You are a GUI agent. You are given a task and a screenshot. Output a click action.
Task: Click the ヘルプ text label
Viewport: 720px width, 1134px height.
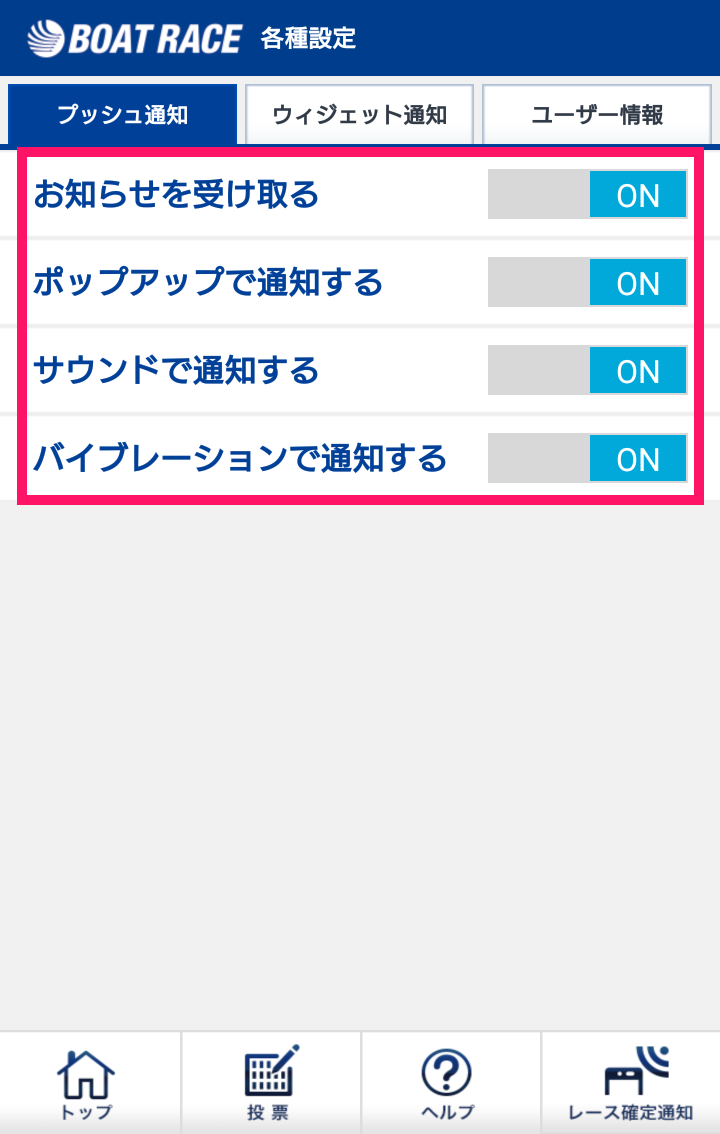click(x=446, y=1112)
